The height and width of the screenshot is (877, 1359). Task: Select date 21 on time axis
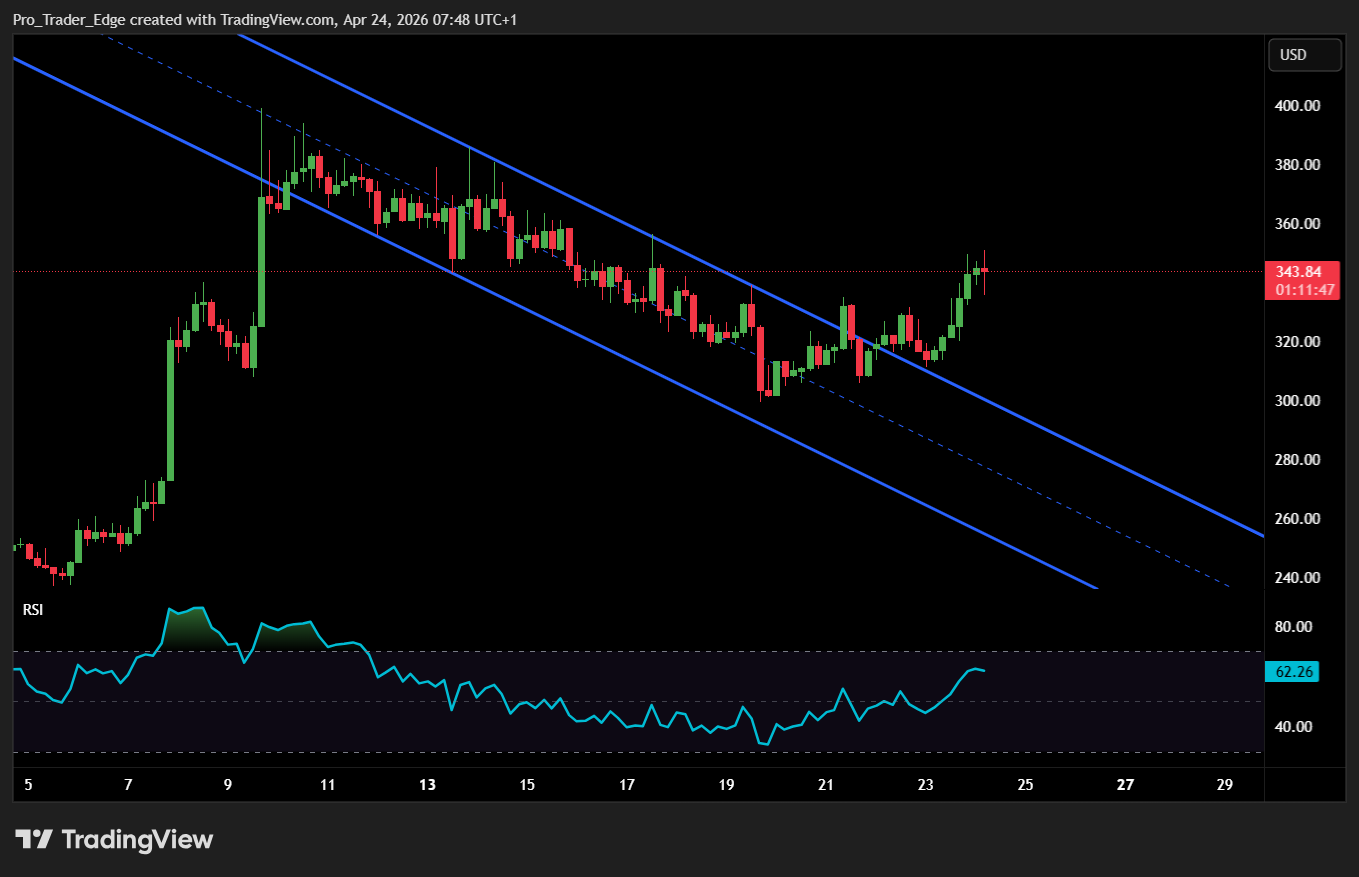click(826, 785)
